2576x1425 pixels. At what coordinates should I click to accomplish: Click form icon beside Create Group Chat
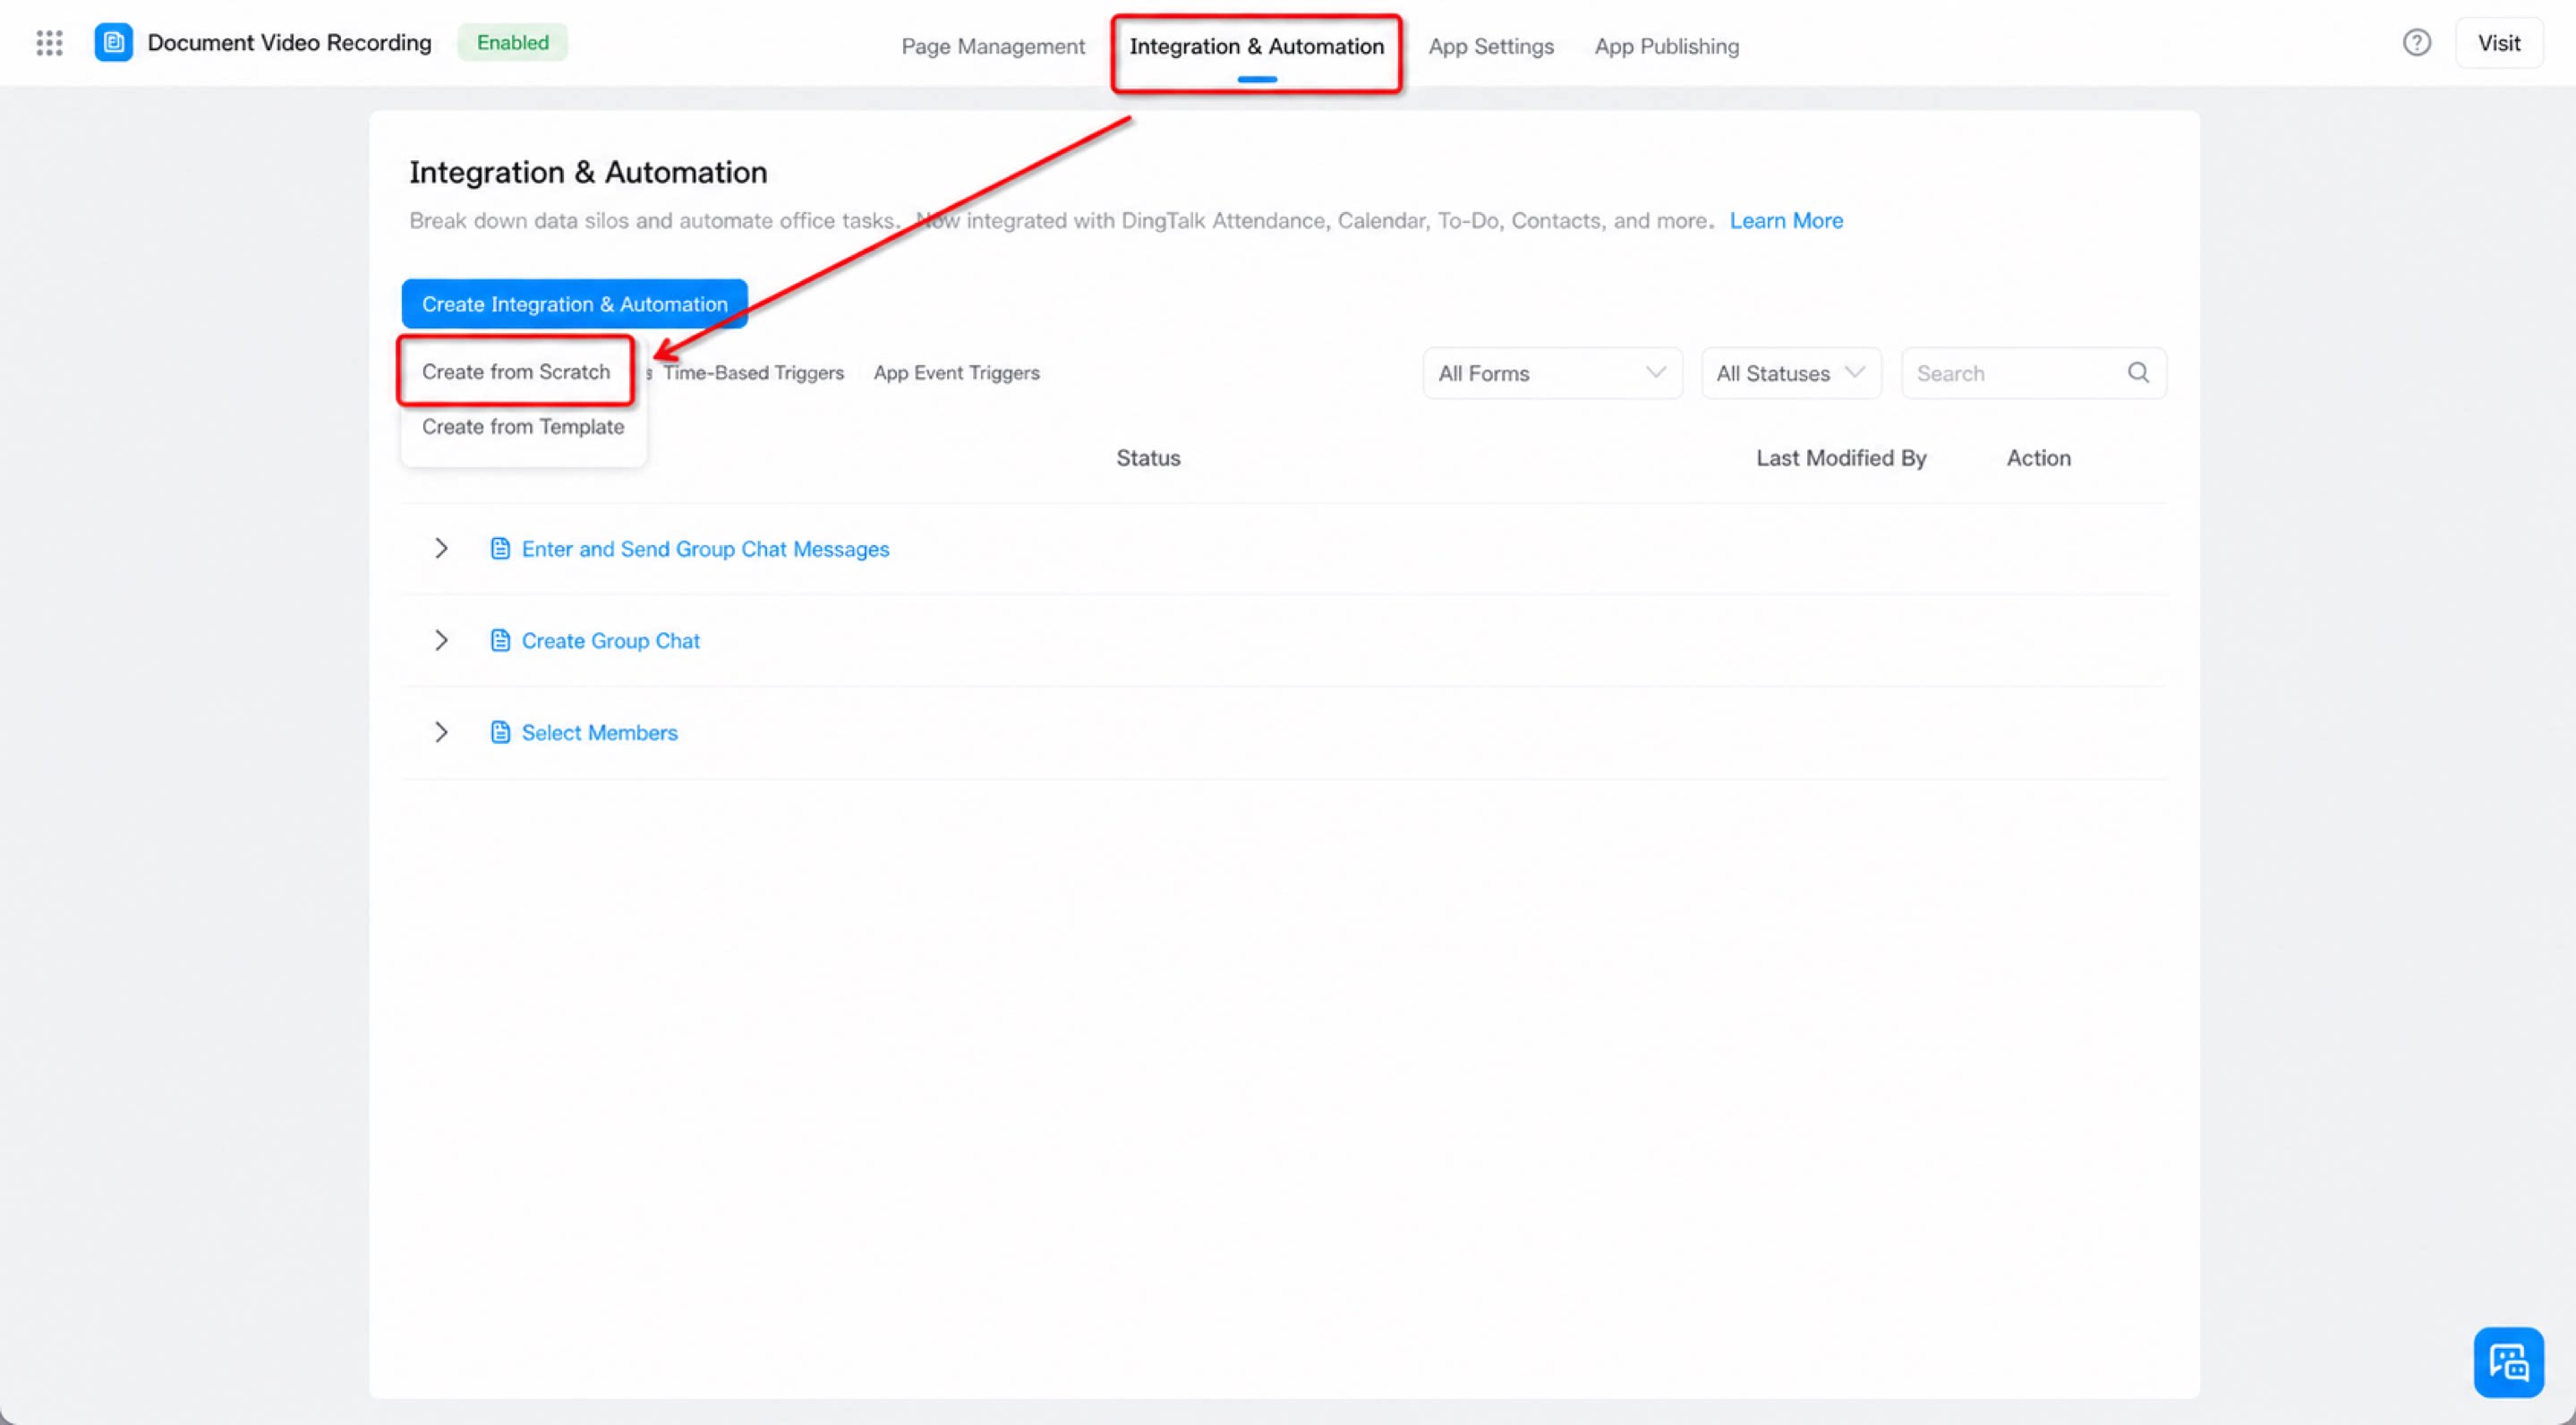pyautogui.click(x=500, y=640)
